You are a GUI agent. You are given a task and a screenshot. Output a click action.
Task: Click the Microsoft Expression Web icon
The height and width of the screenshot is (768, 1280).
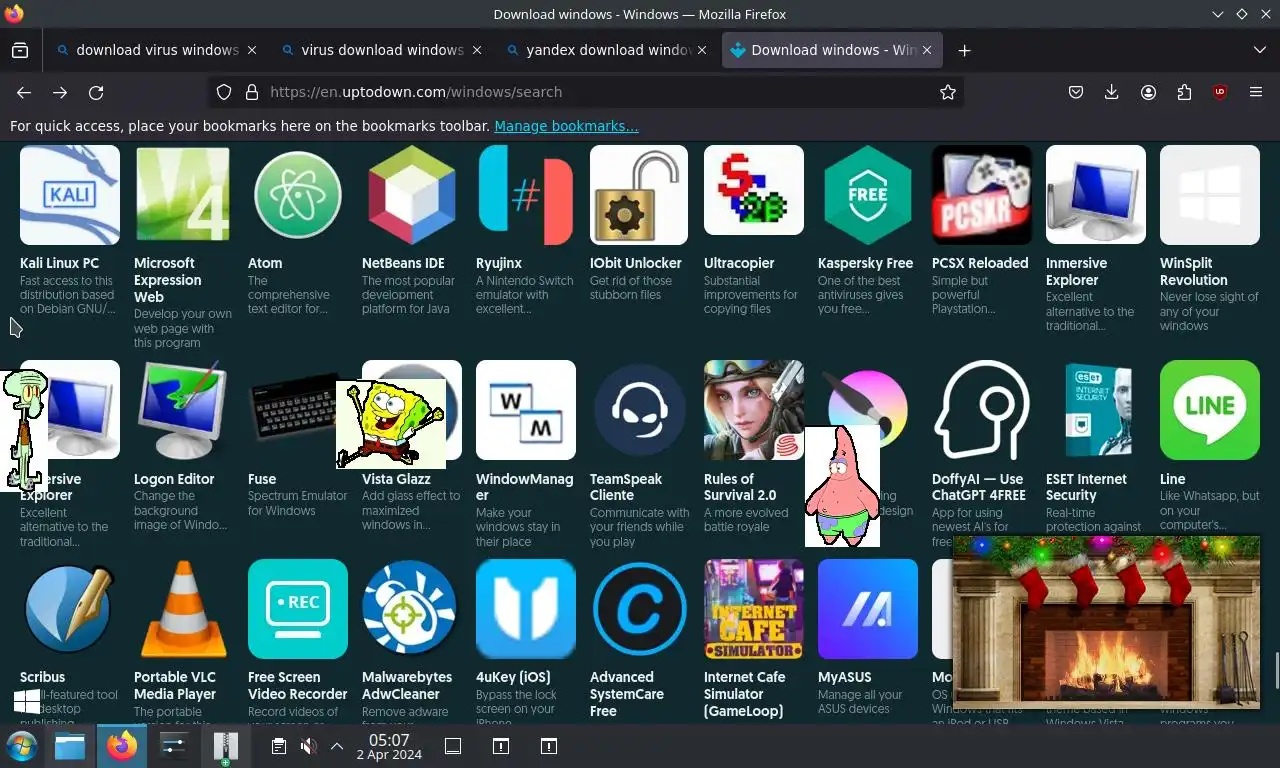tap(184, 195)
